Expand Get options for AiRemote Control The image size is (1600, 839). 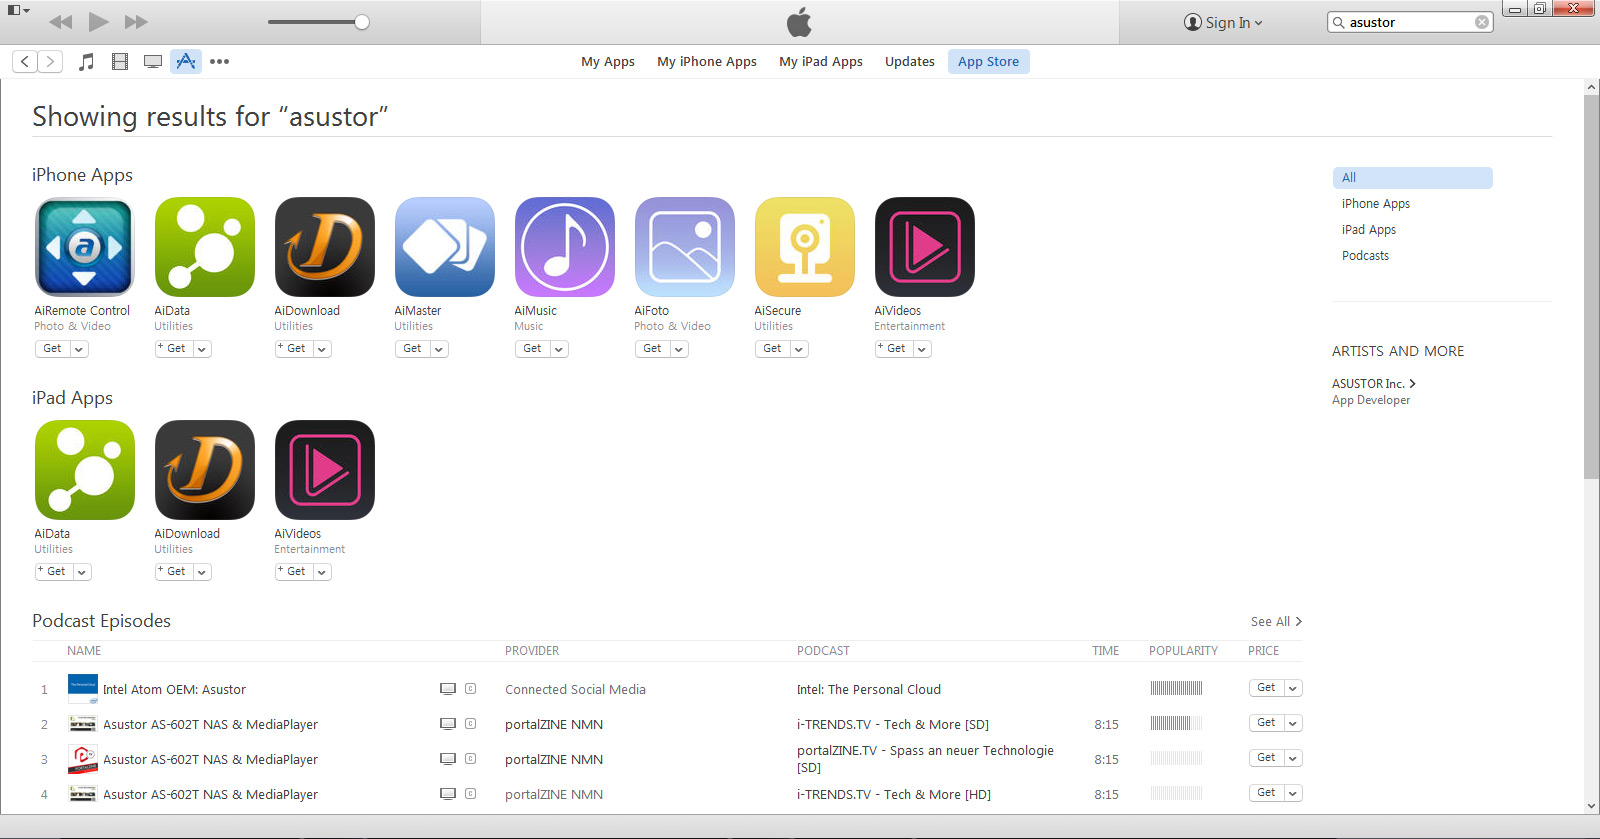pos(79,349)
